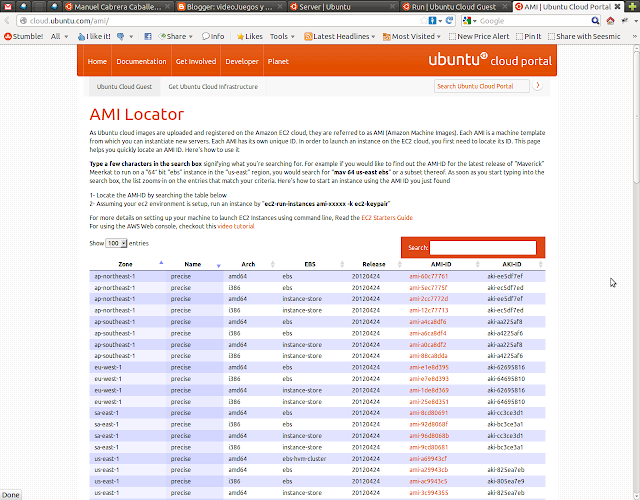Select the ebs-hvm-cluster cell in us-east-1 row
The width and height of the screenshot is (640, 500).
[304, 458]
